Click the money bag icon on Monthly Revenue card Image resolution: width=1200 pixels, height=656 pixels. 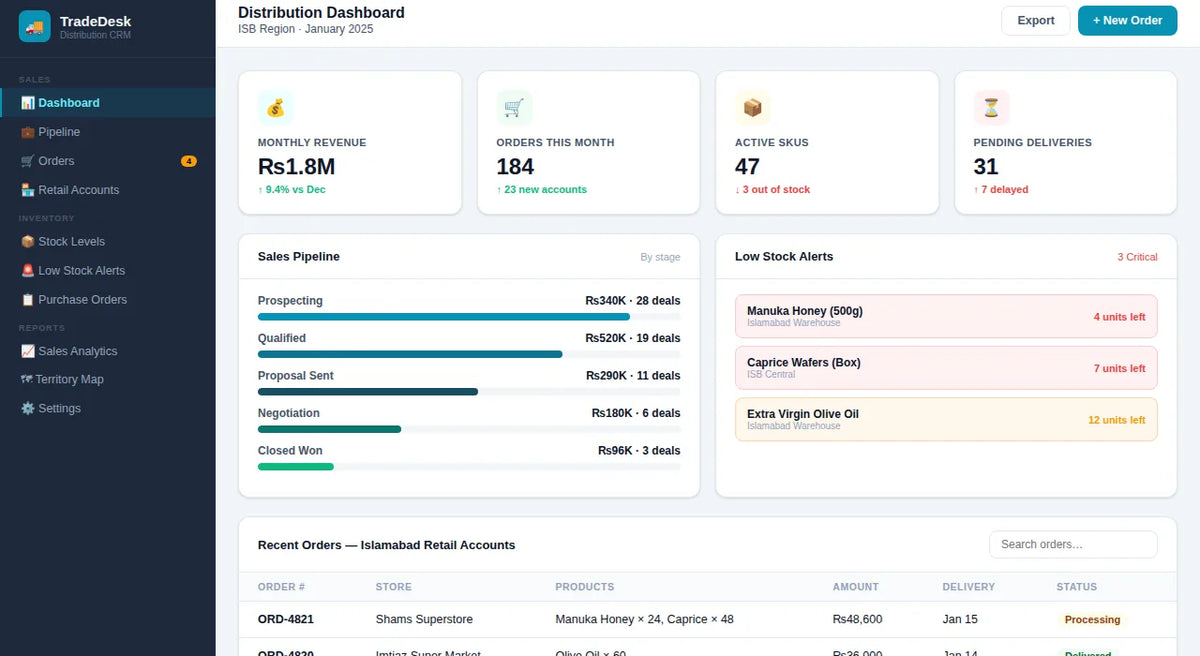275,108
